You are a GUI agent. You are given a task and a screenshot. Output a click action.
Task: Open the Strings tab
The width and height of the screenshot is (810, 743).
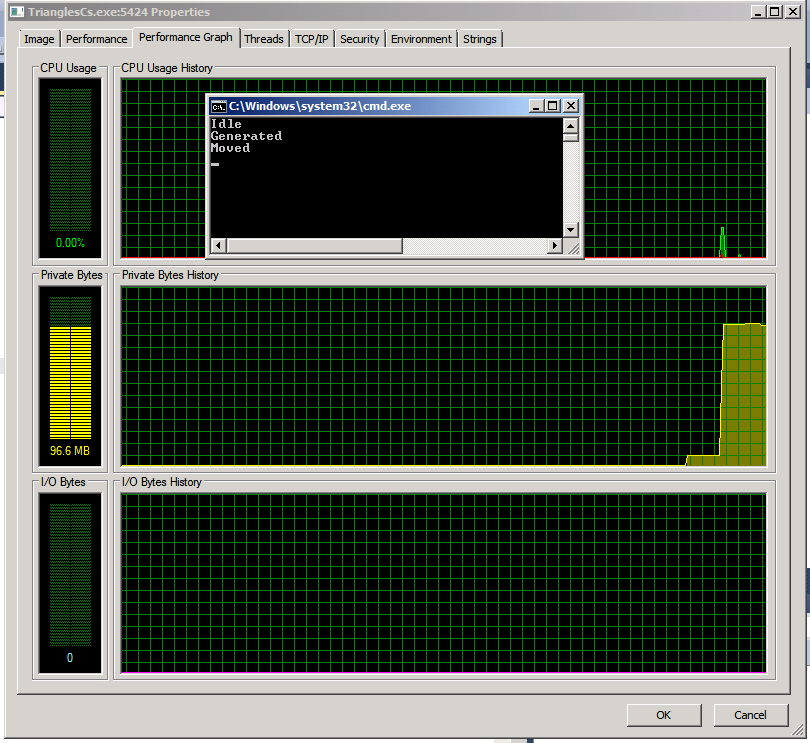tap(479, 39)
